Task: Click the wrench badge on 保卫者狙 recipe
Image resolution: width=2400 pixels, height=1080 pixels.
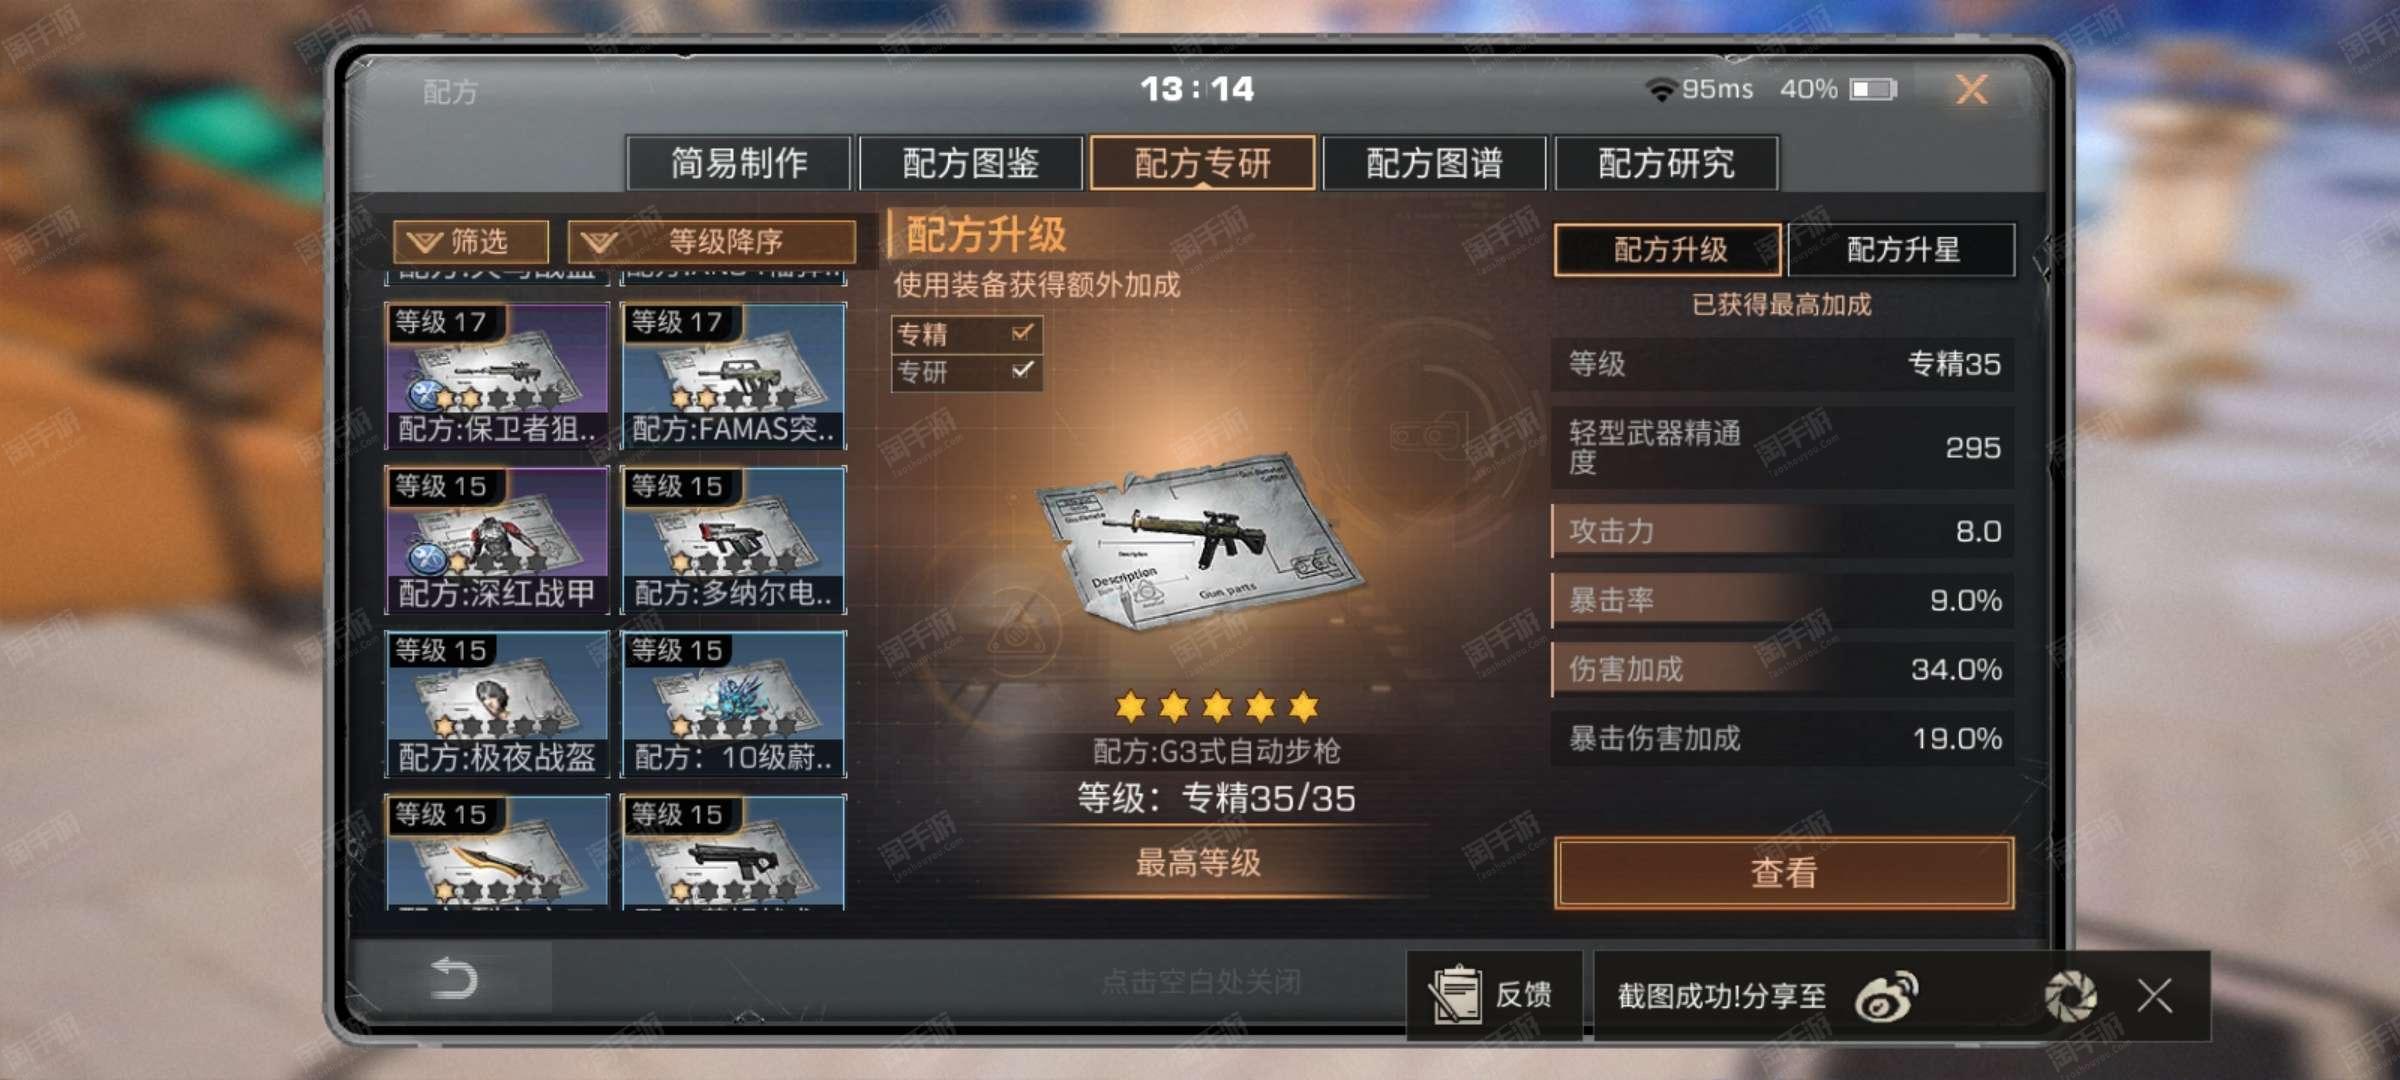Action: [425, 395]
